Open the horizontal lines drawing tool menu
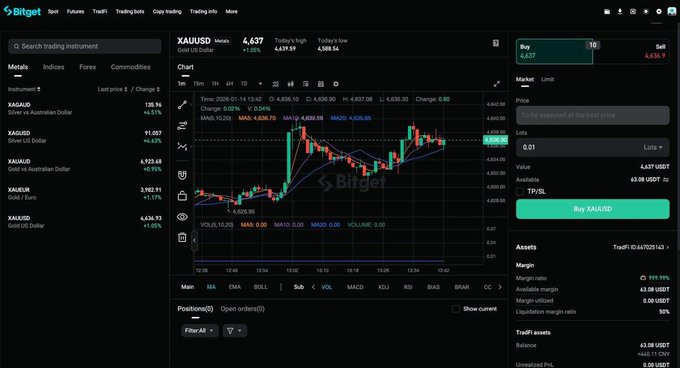The image size is (680, 368). point(182,126)
